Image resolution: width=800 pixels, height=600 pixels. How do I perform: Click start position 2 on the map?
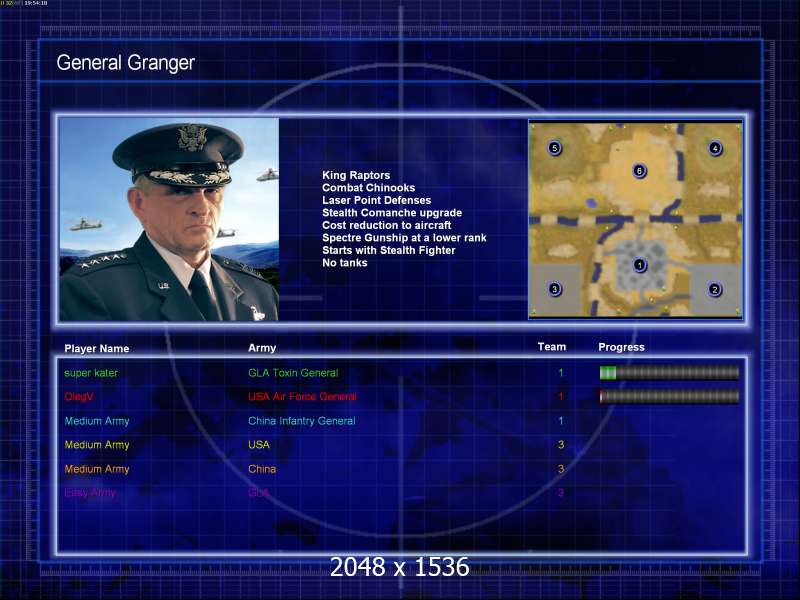pos(714,289)
